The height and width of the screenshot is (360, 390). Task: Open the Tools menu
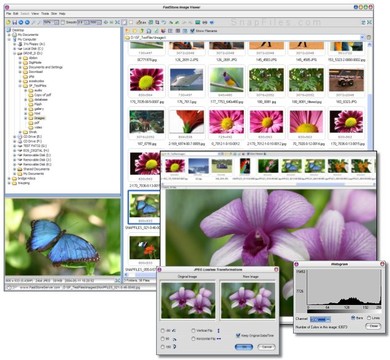pos(45,14)
